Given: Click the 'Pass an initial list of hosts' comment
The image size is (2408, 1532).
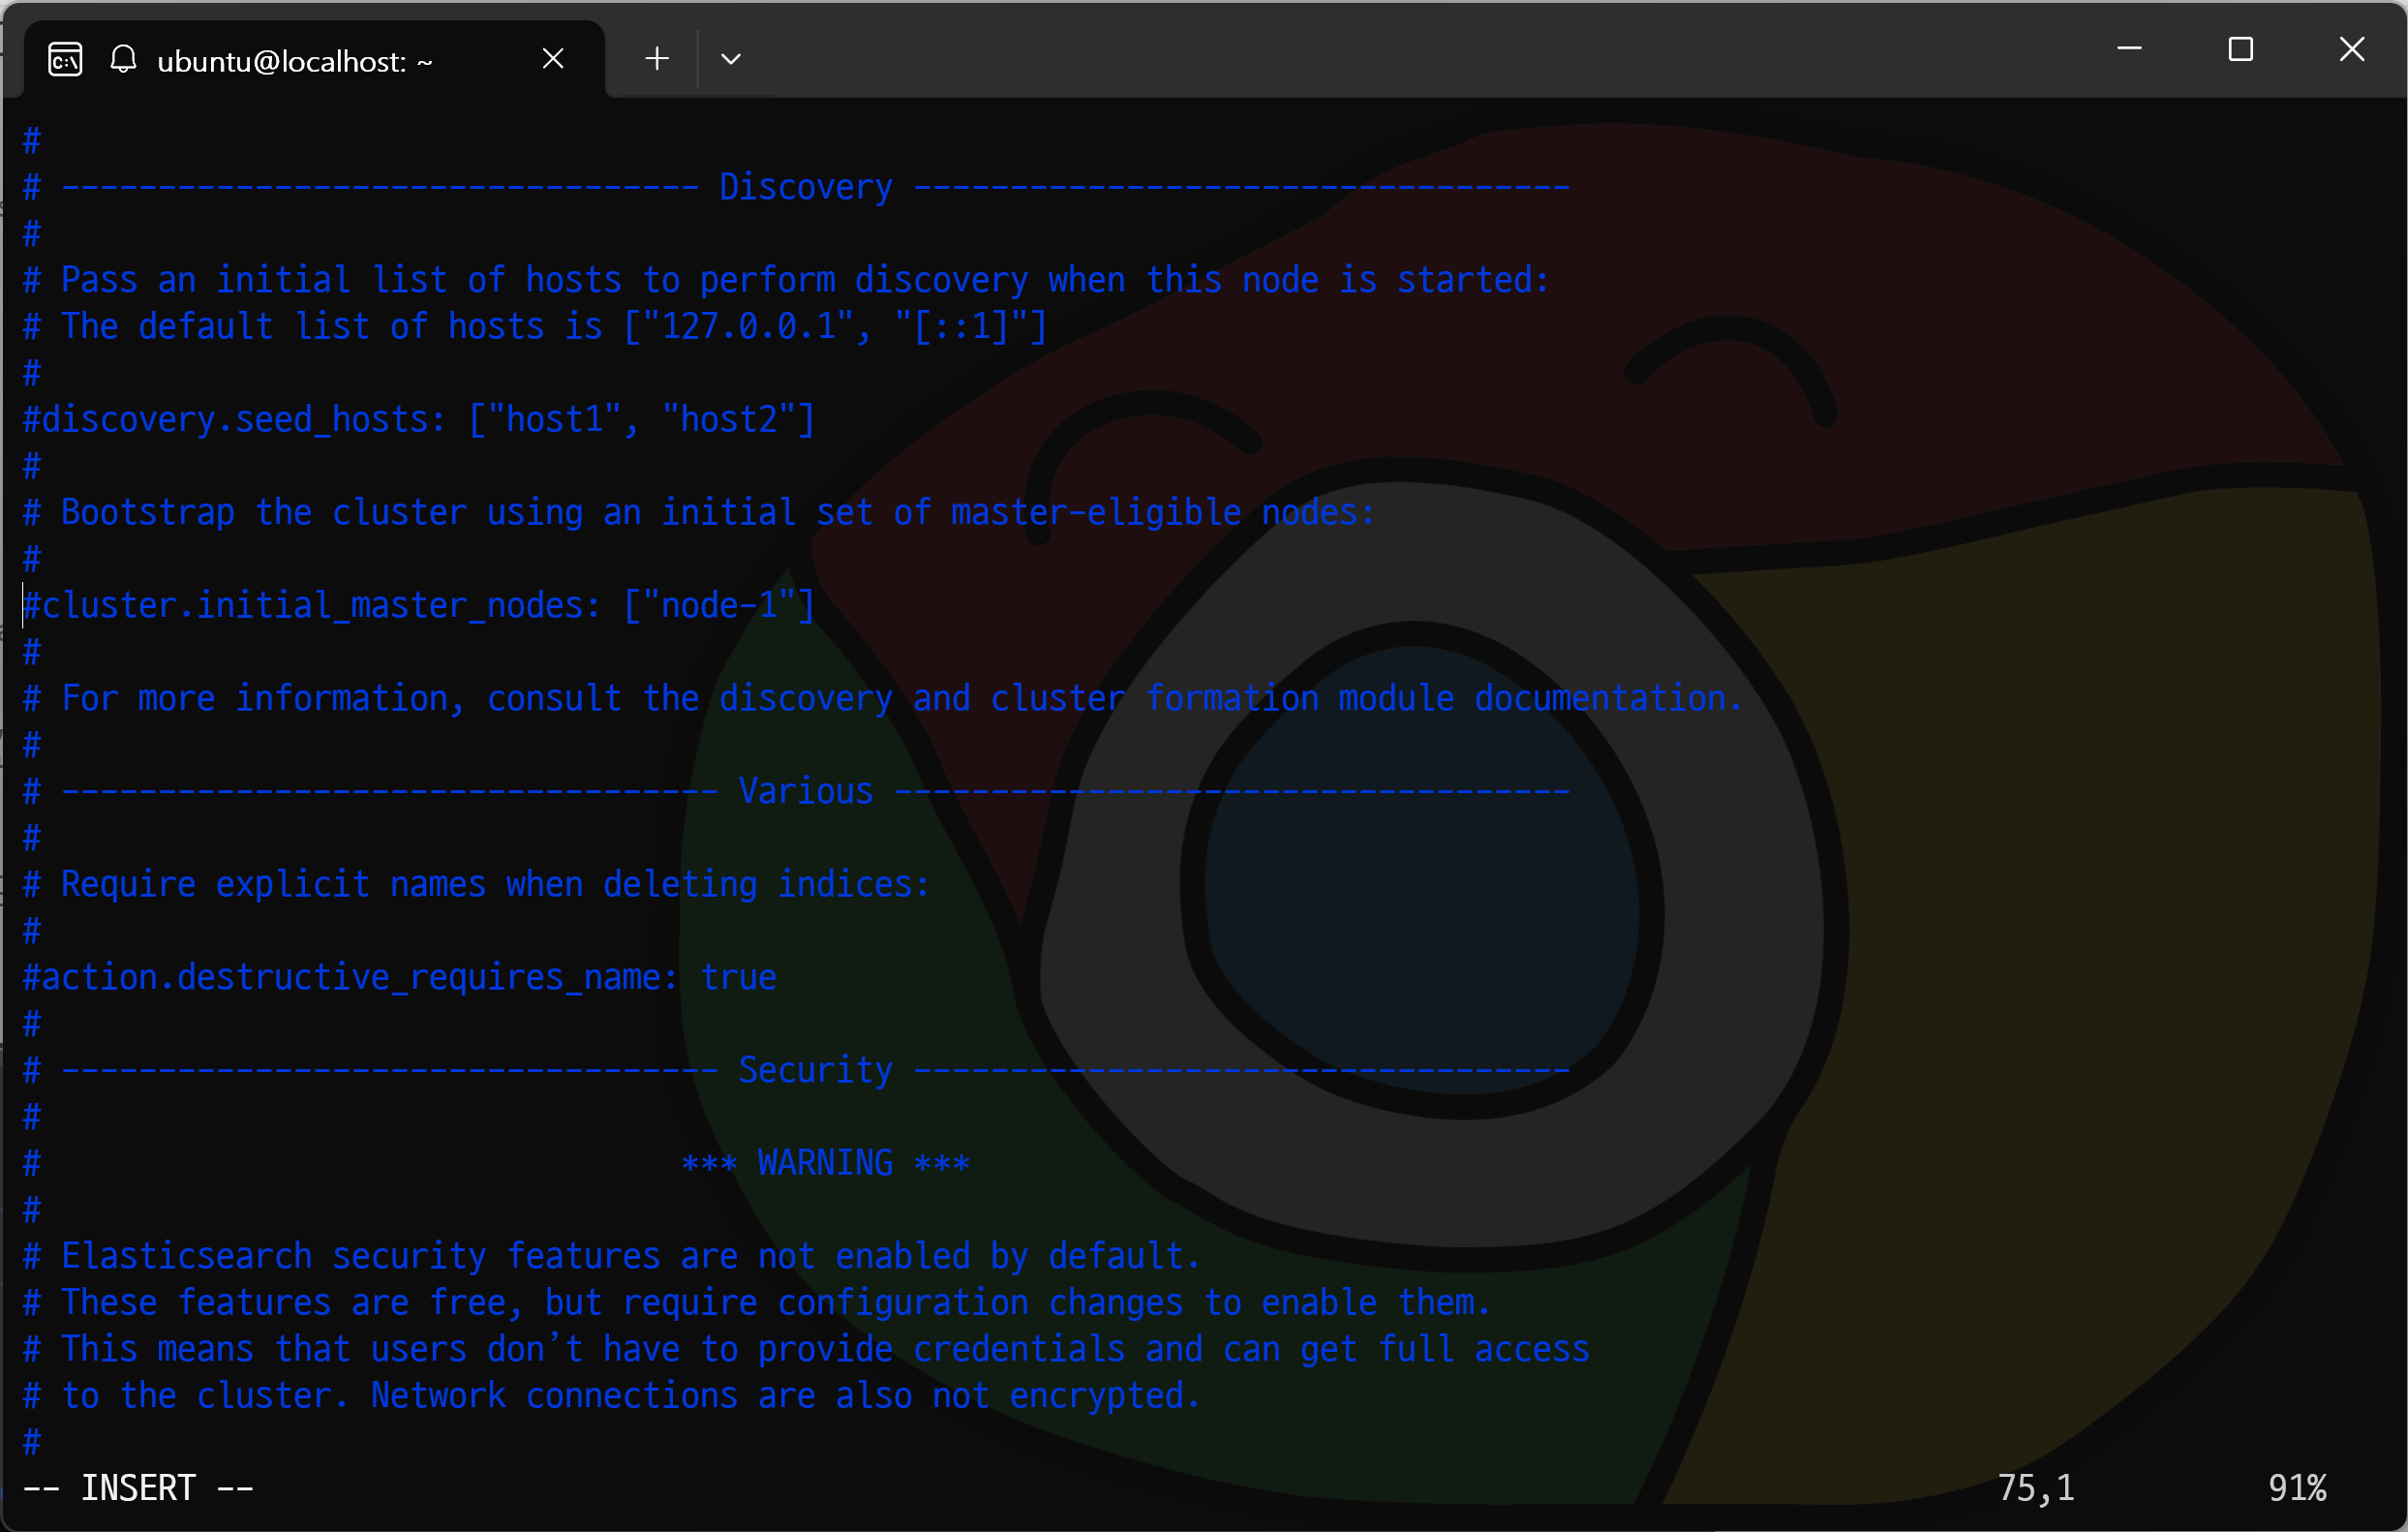Looking at the screenshot, I should coord(786,281).
